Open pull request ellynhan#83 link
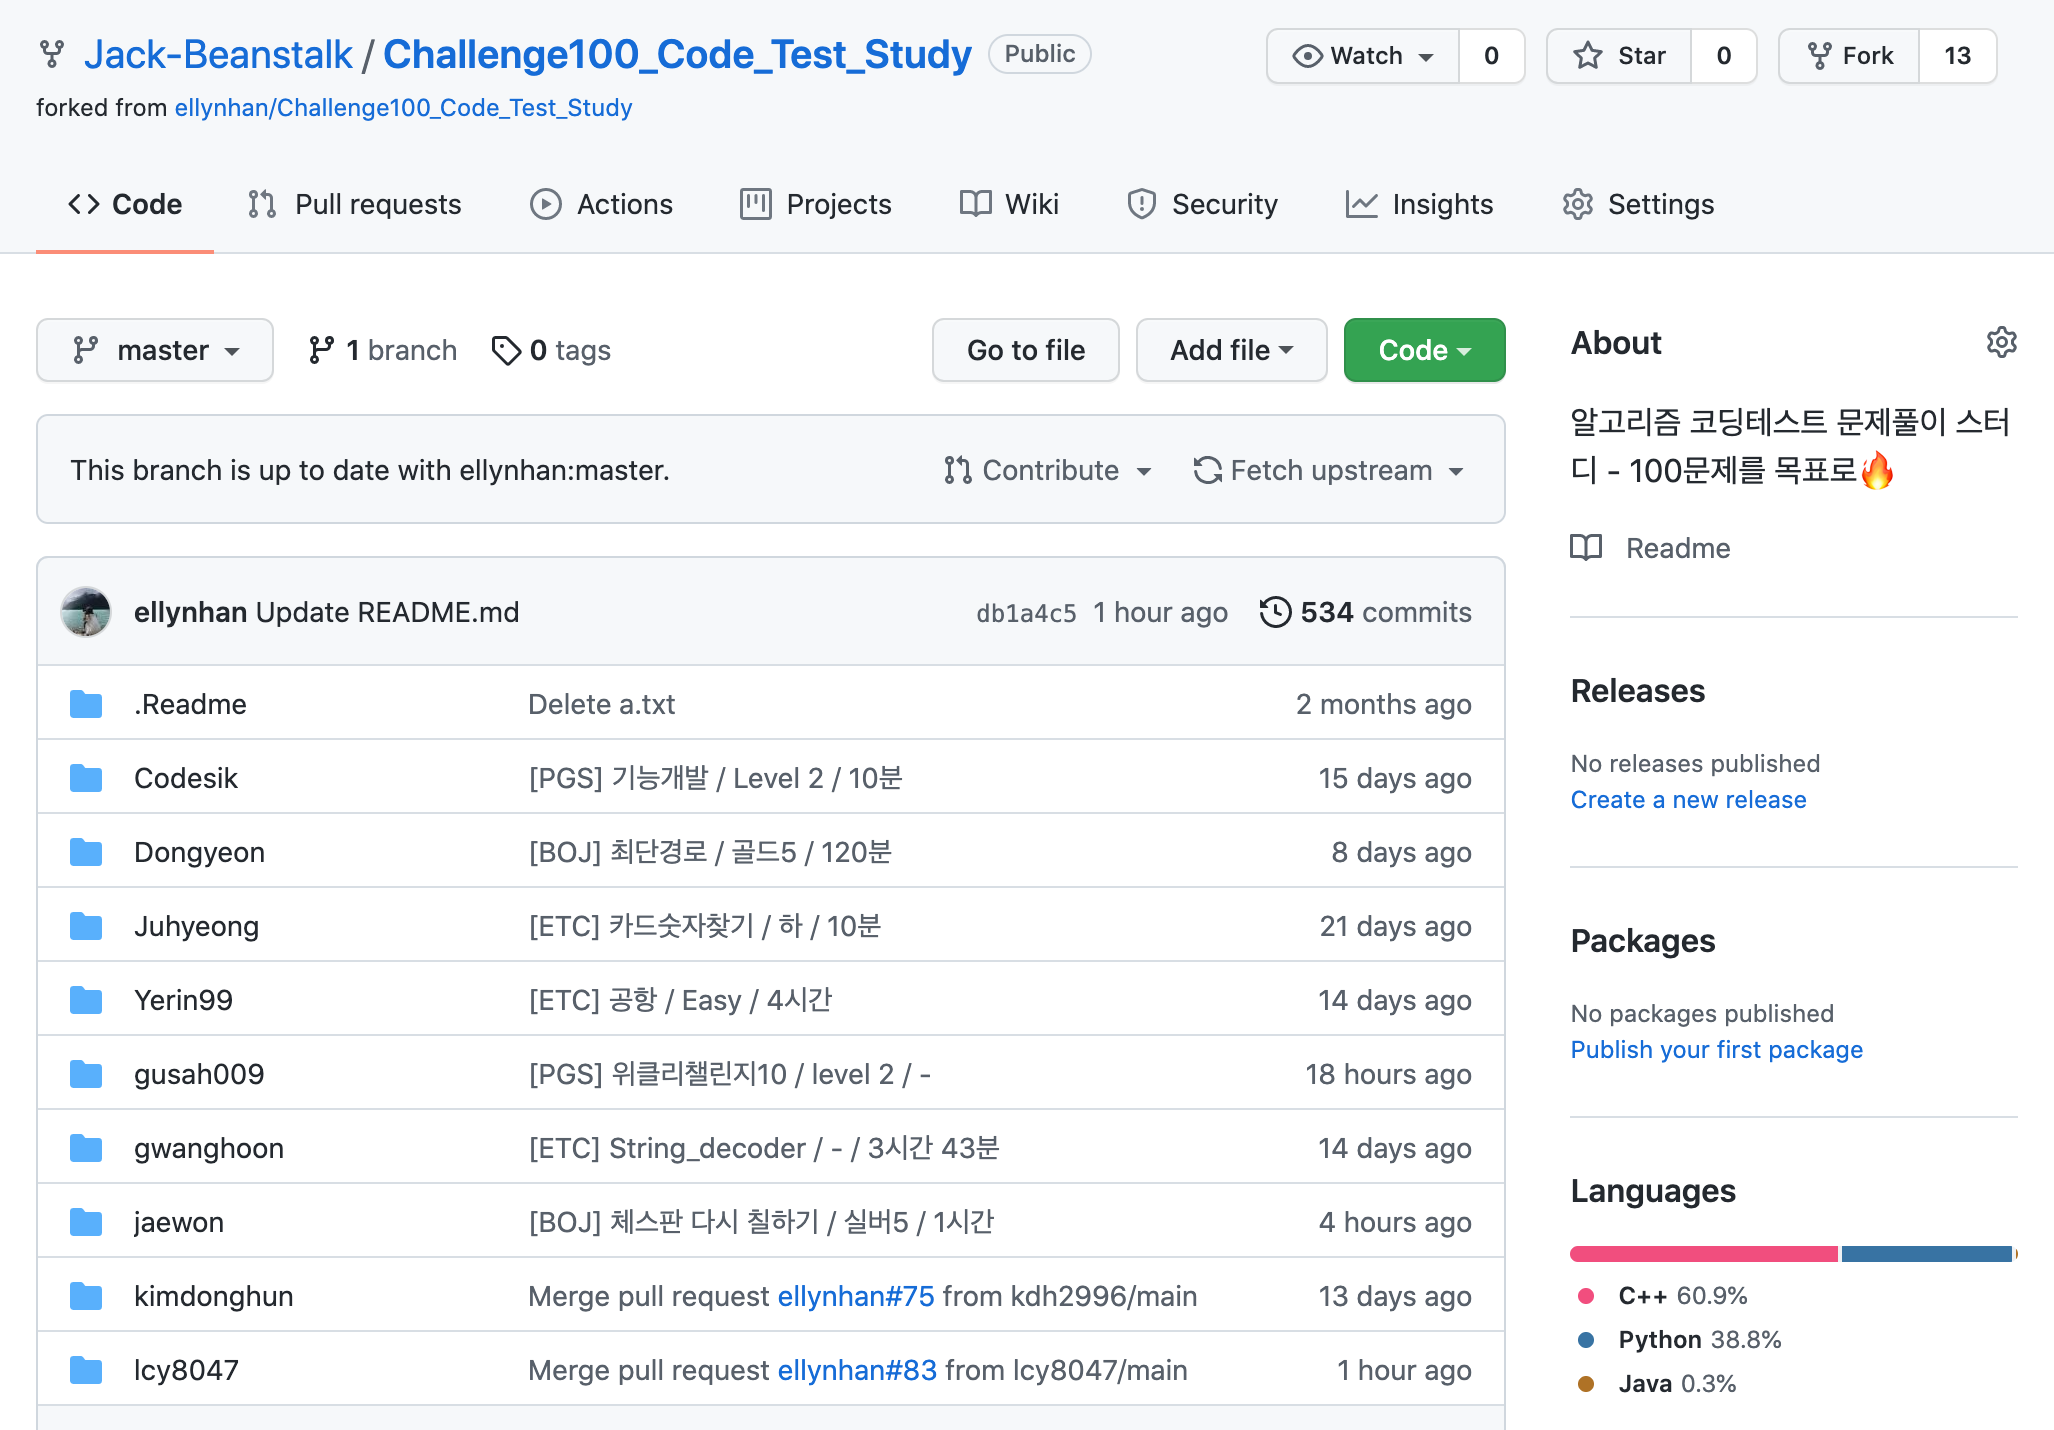 tap(857, 1370)
